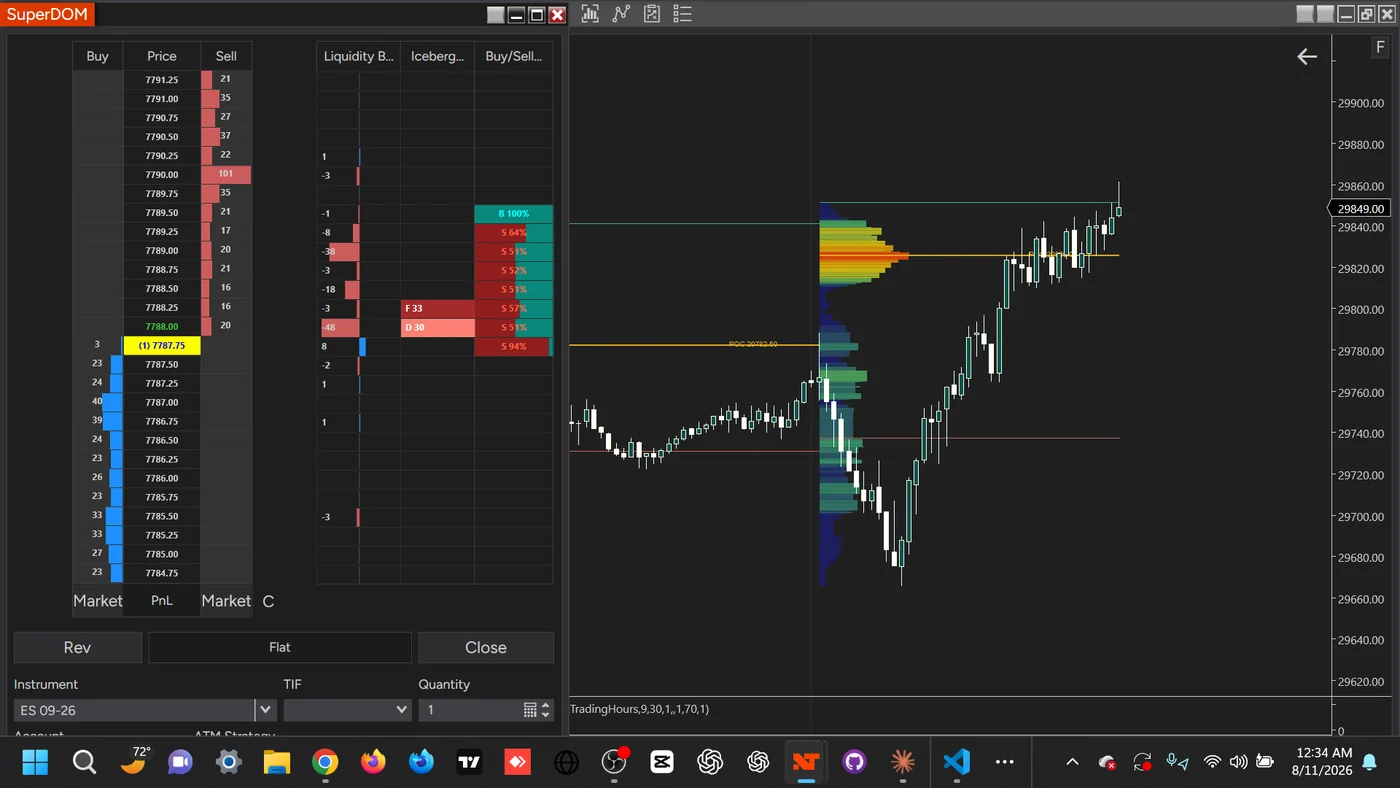Click the Liquidity B... column header
The height and width of the screenshot is (788, 1400).
(x=358, y=56)
